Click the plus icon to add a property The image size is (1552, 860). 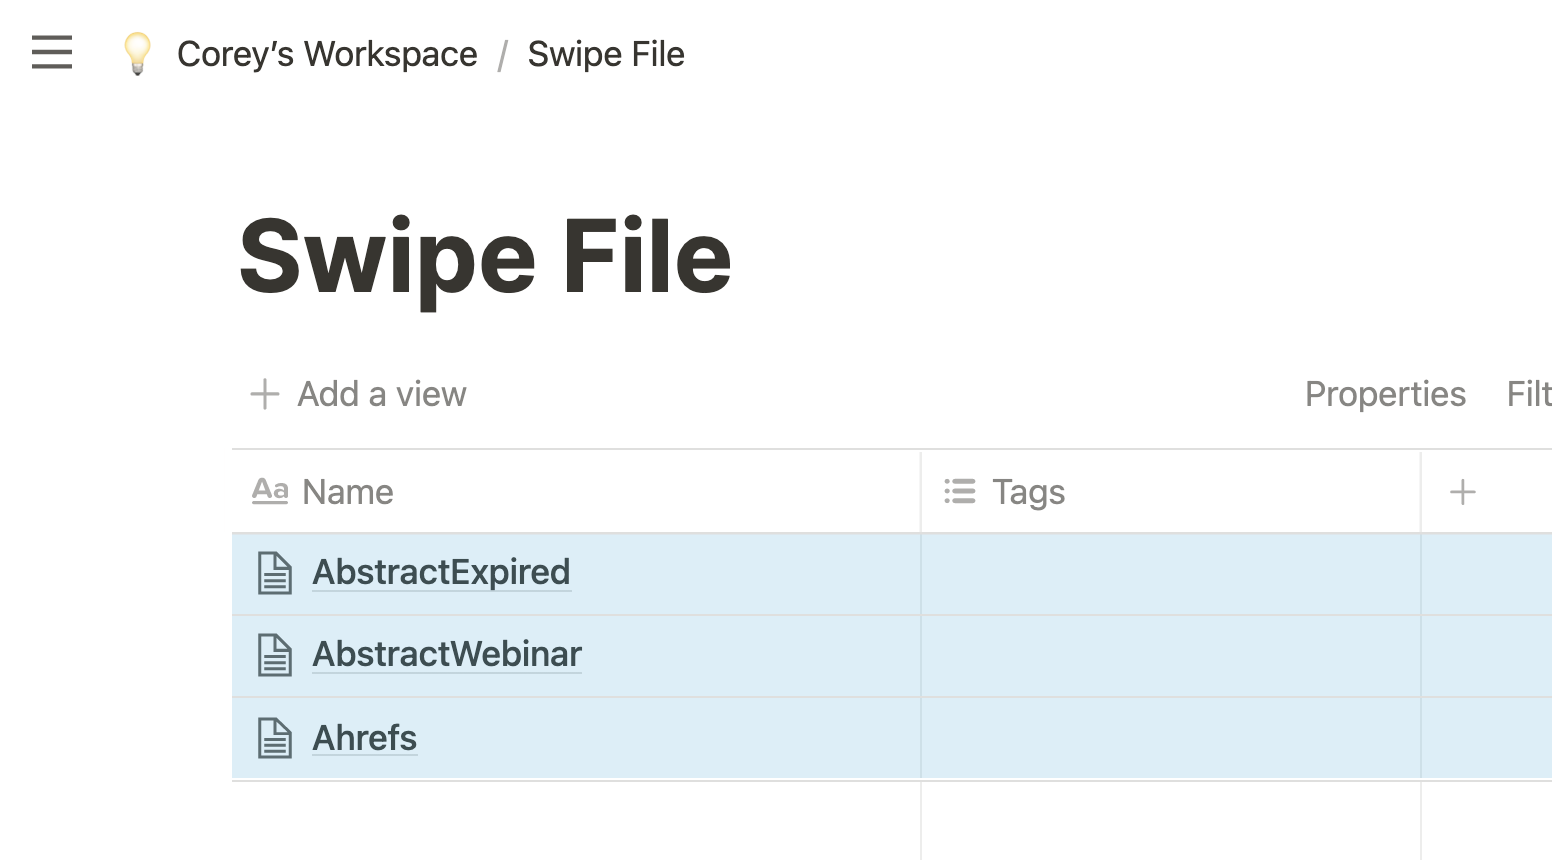(1462, 491)
